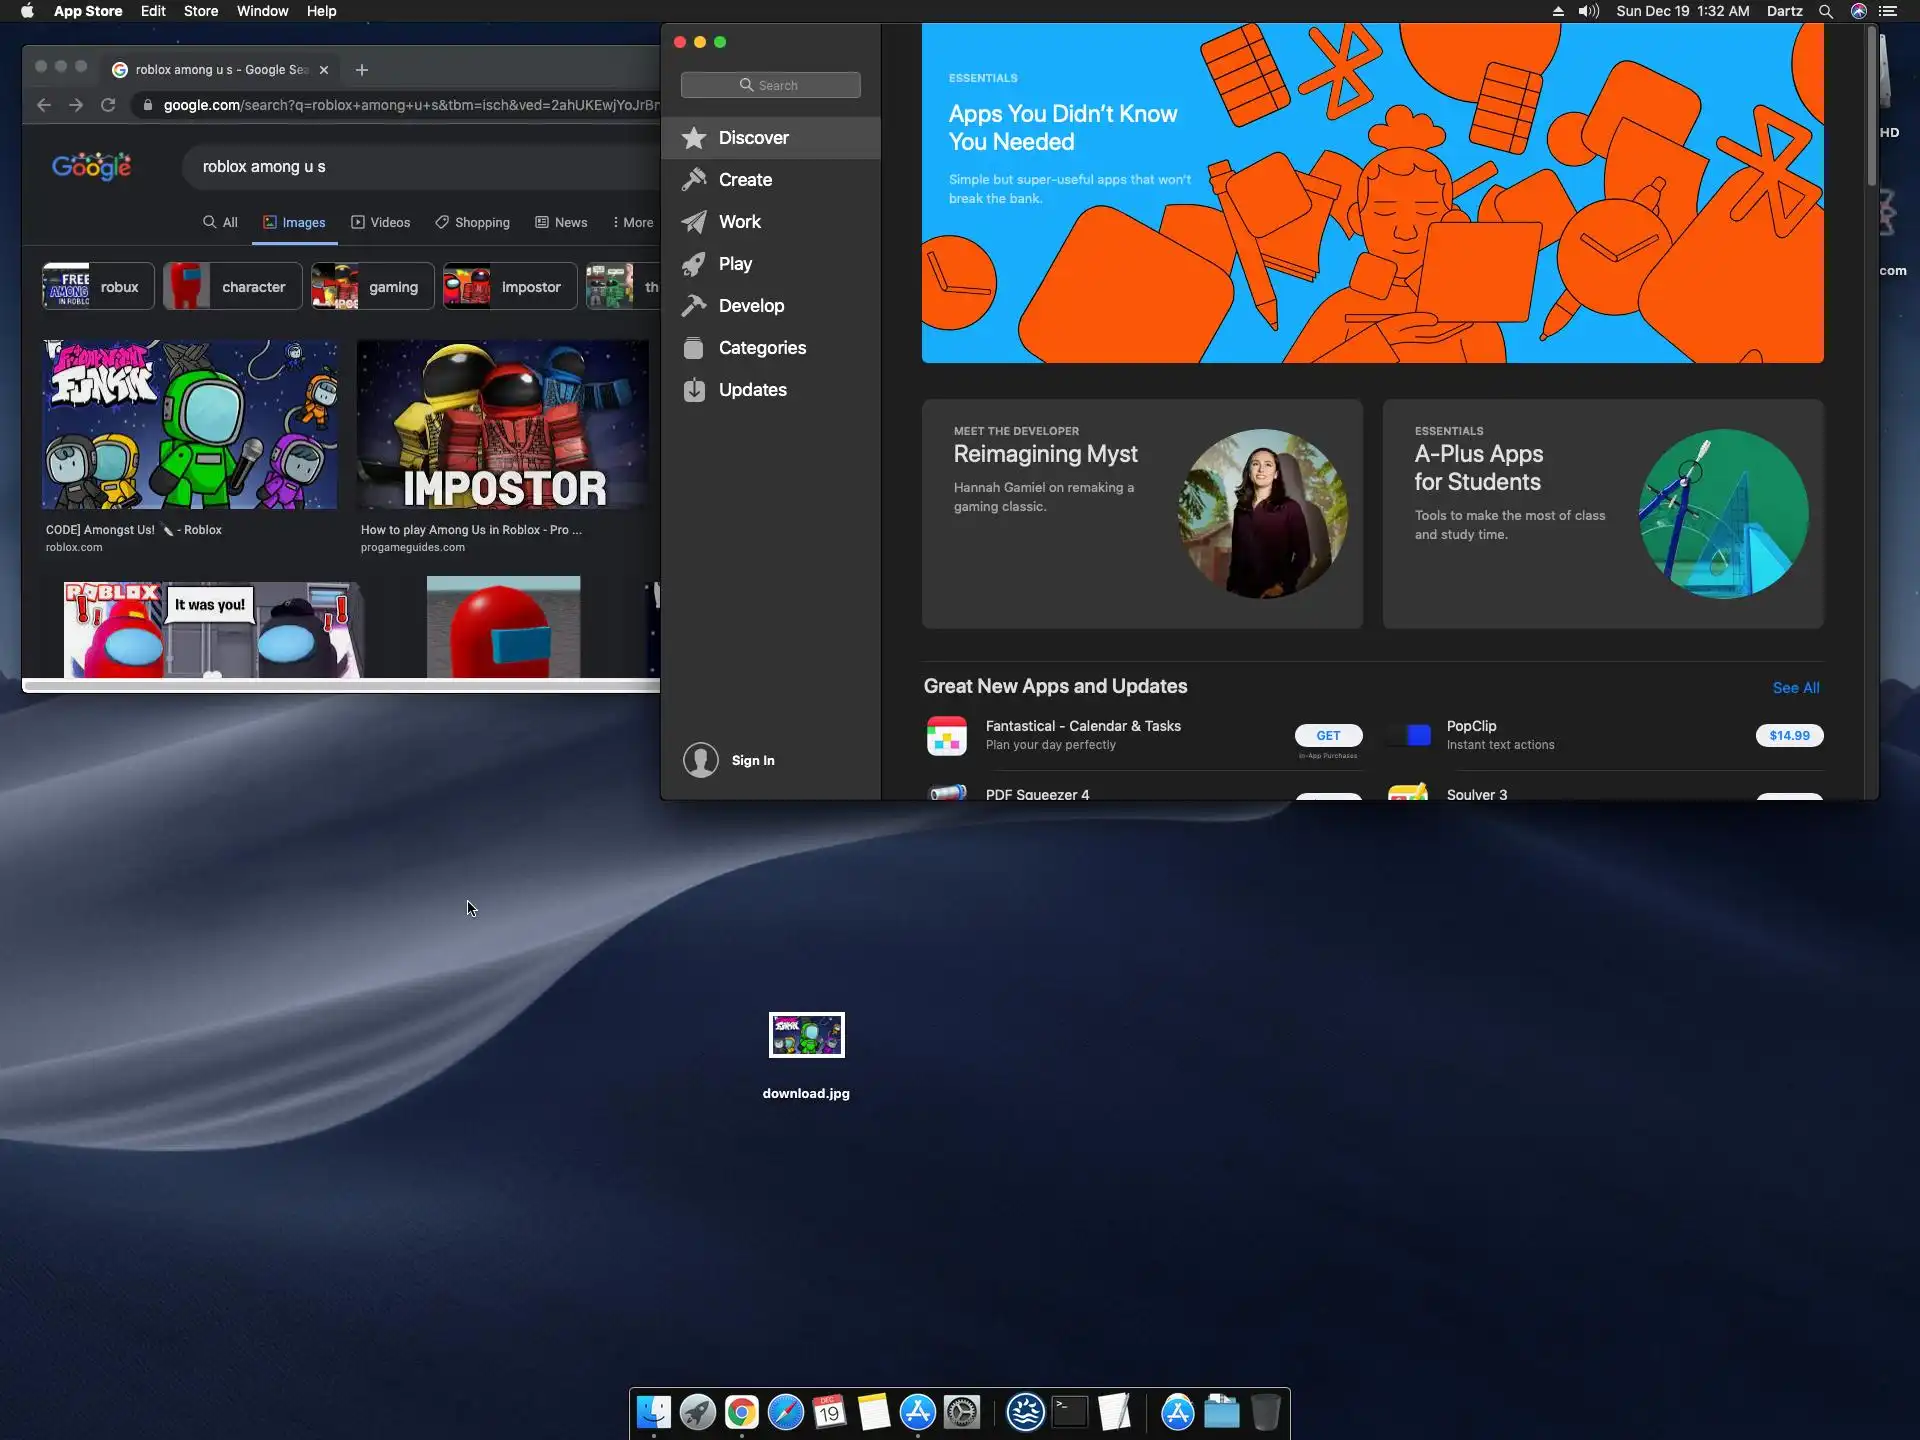The image size is (1920, 1440).
Task: Click See All for new apps
Action: click(1795, 687)
